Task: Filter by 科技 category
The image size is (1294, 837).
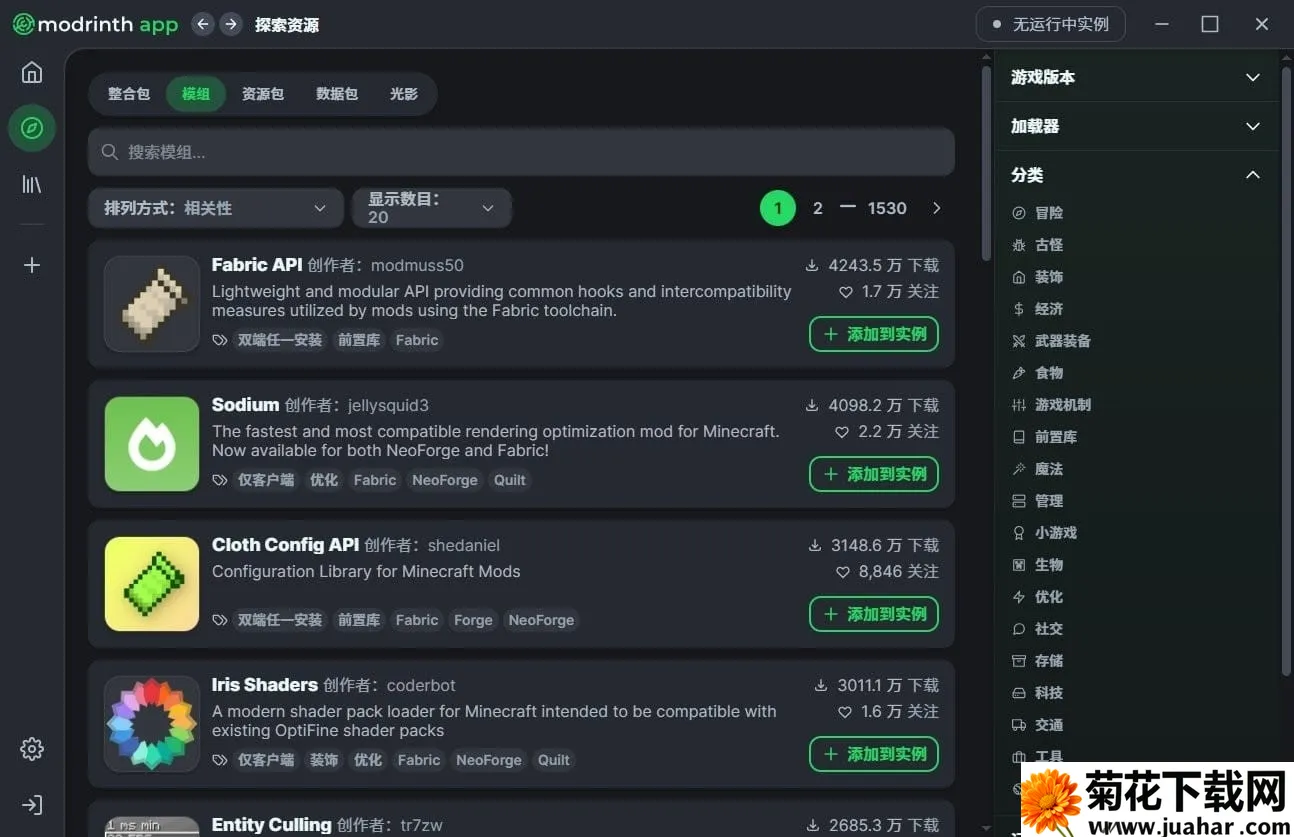Action: 1037,693
